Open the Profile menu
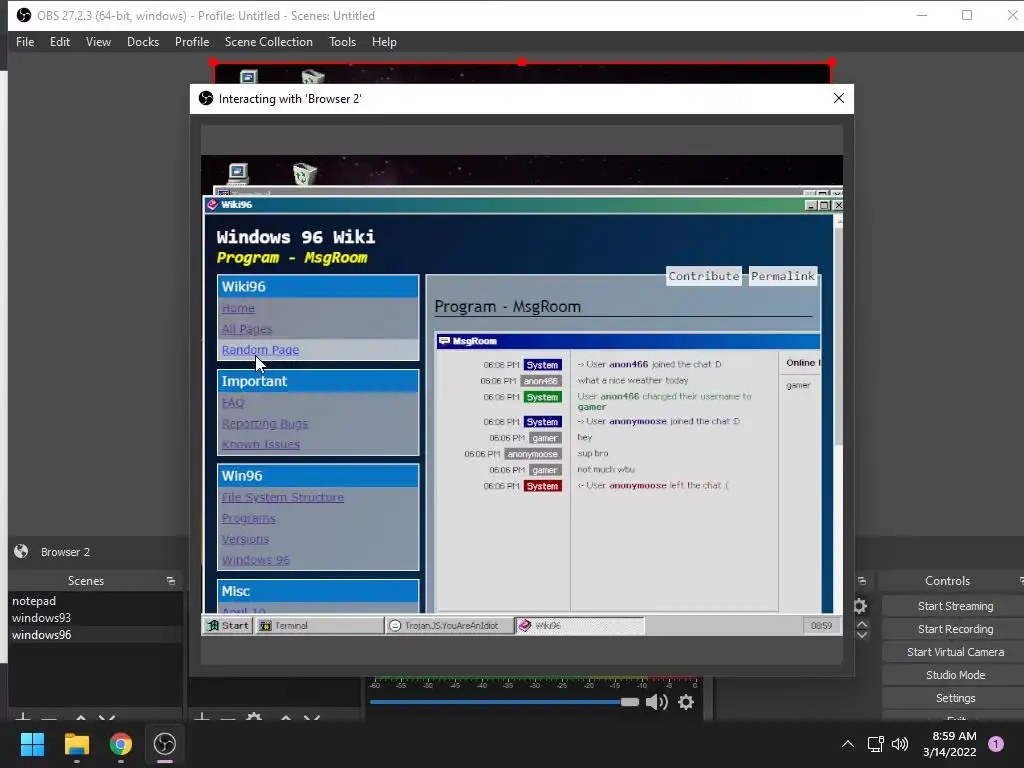The image size is (1024, 768). [x=191, y=42]
